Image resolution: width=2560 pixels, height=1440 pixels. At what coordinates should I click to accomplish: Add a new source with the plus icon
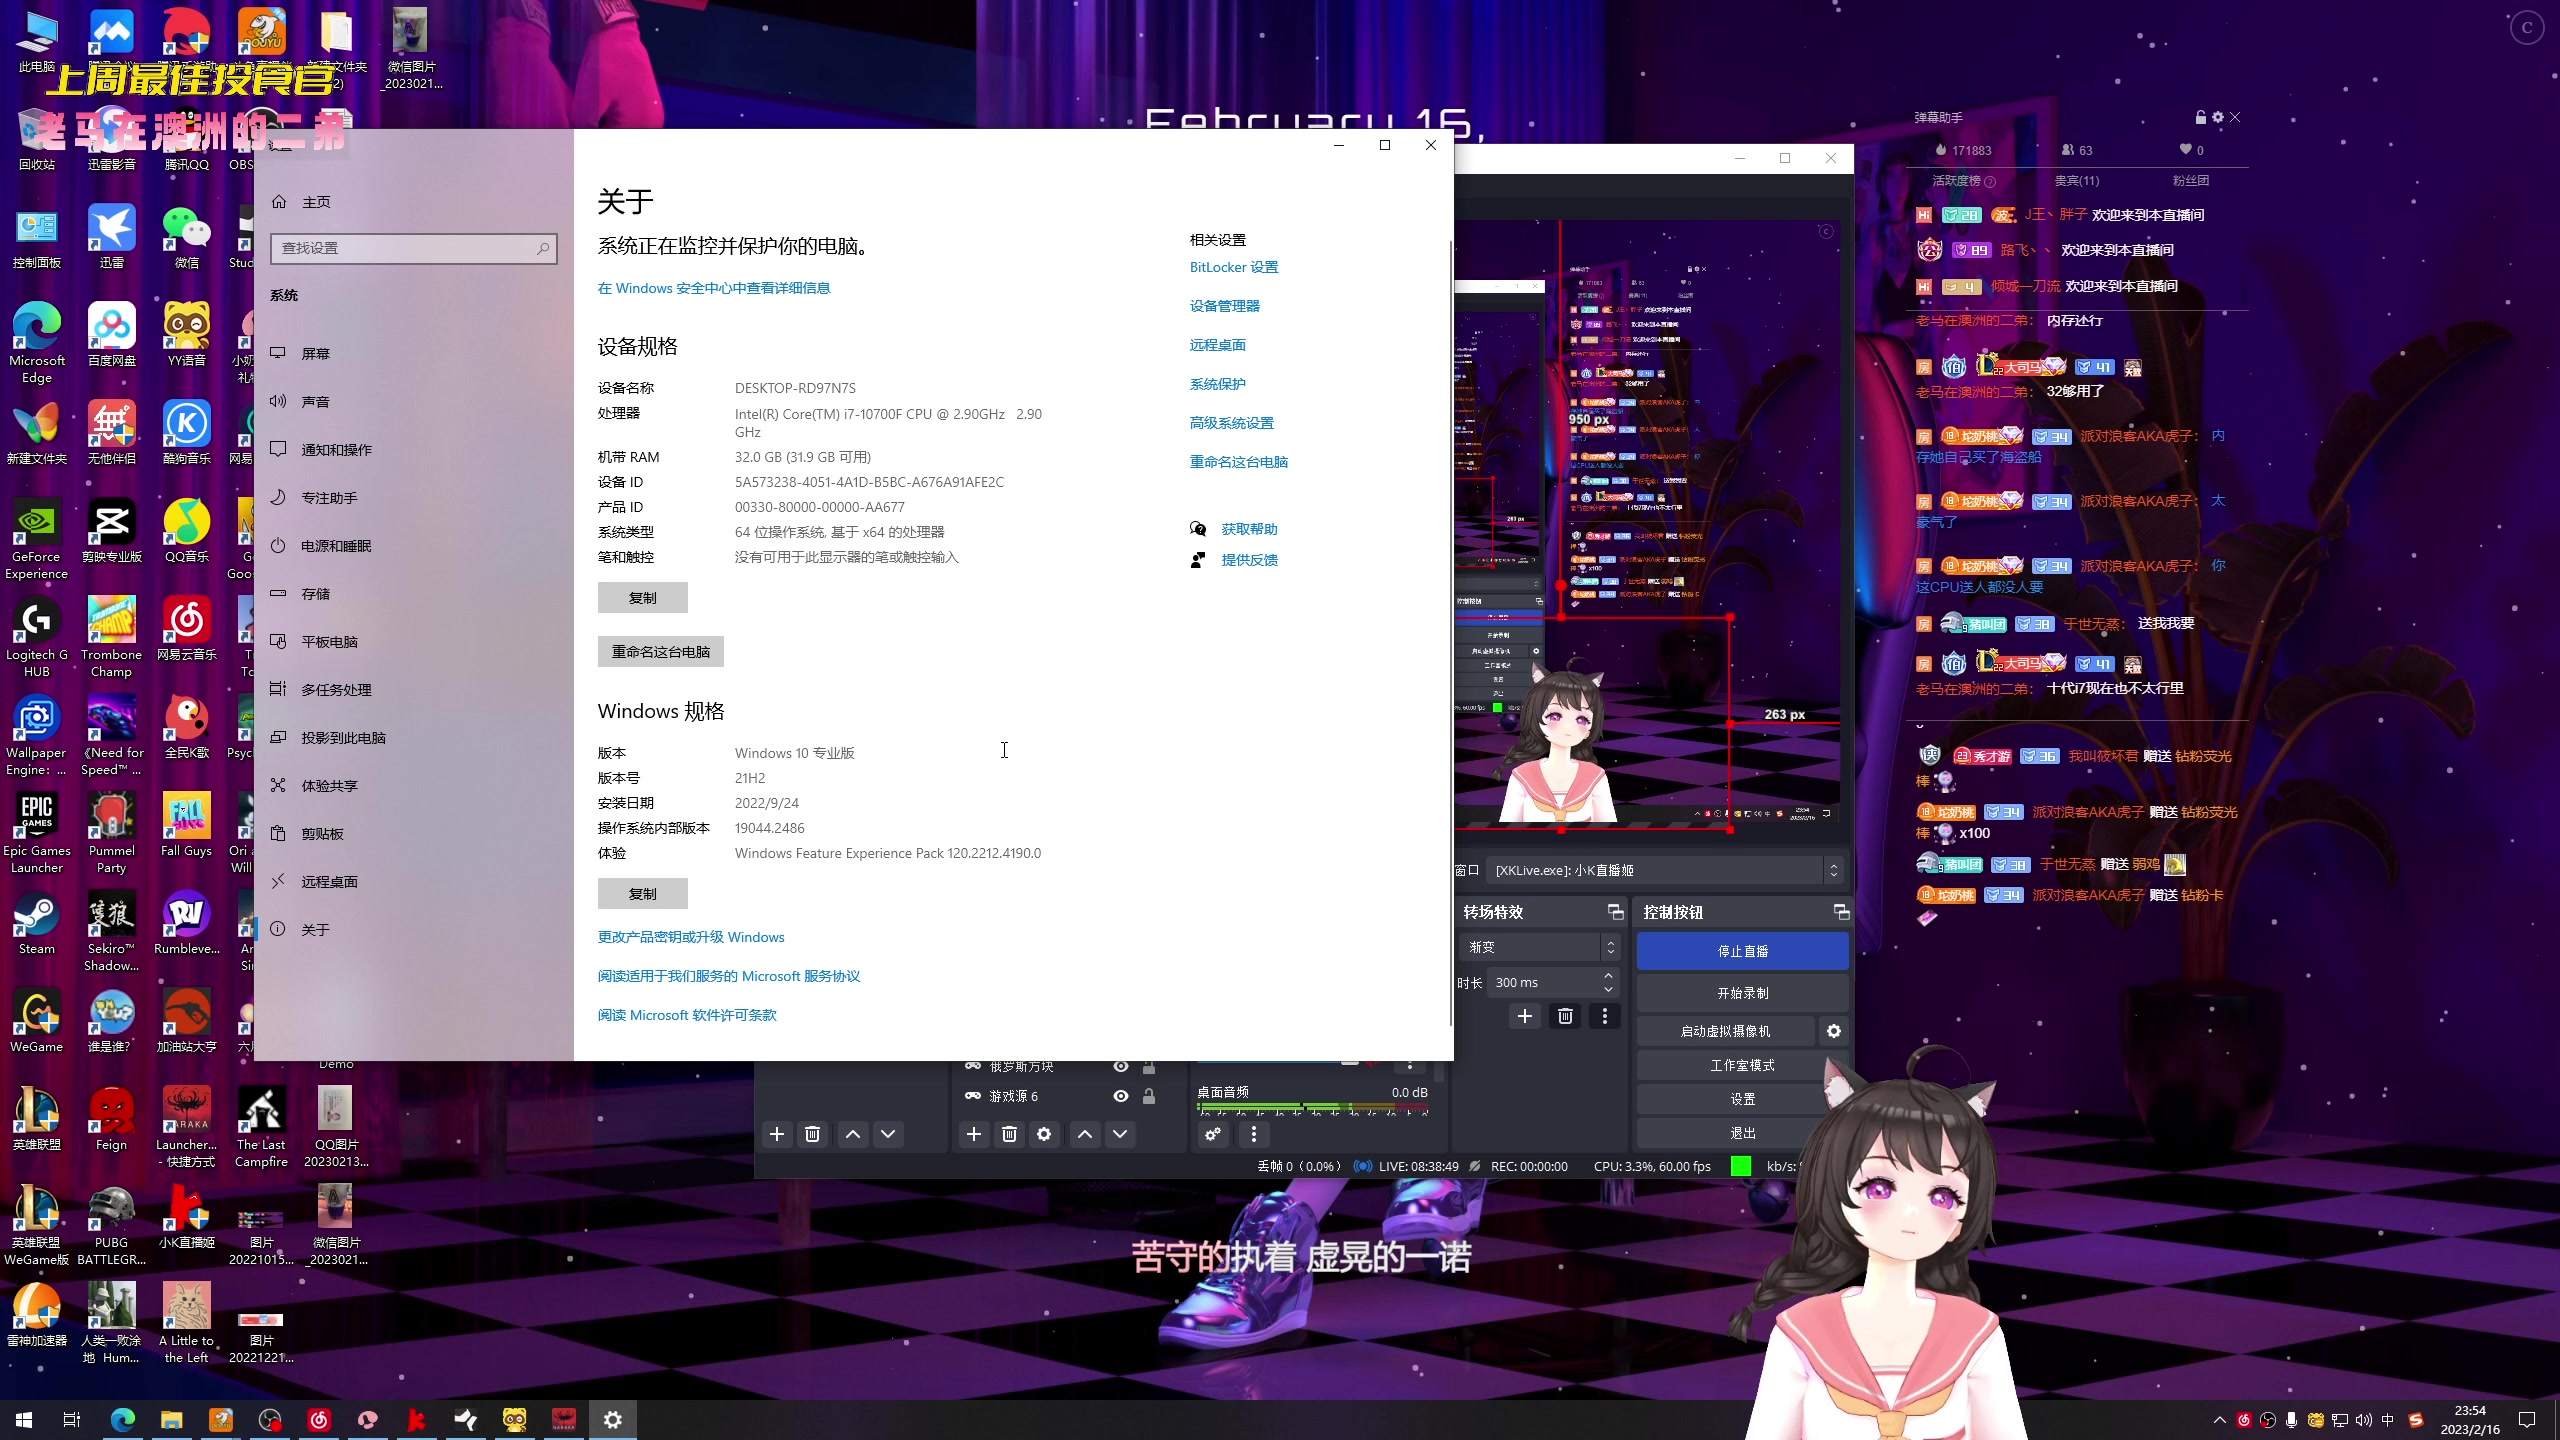pos(974,1134)
